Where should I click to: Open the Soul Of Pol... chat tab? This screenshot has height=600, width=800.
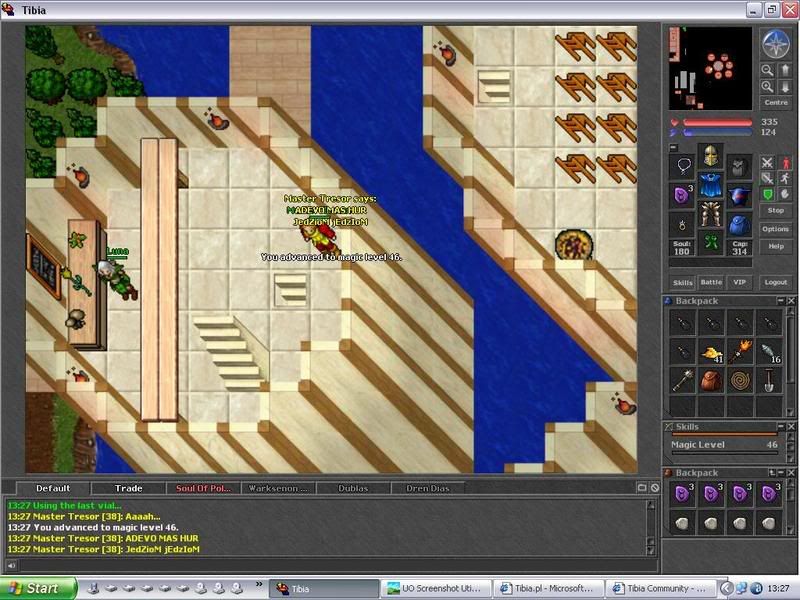coord(204,488)
